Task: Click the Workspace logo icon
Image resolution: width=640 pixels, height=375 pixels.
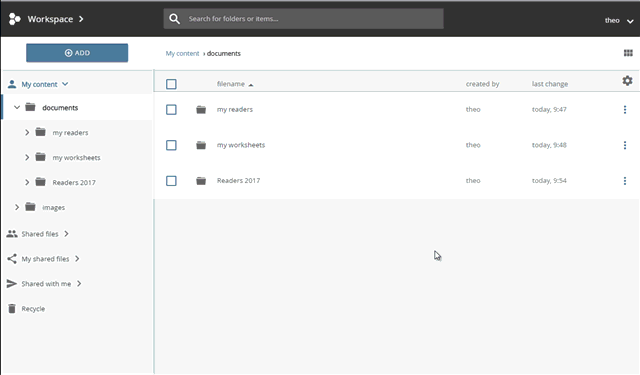Action: point(15,19)
